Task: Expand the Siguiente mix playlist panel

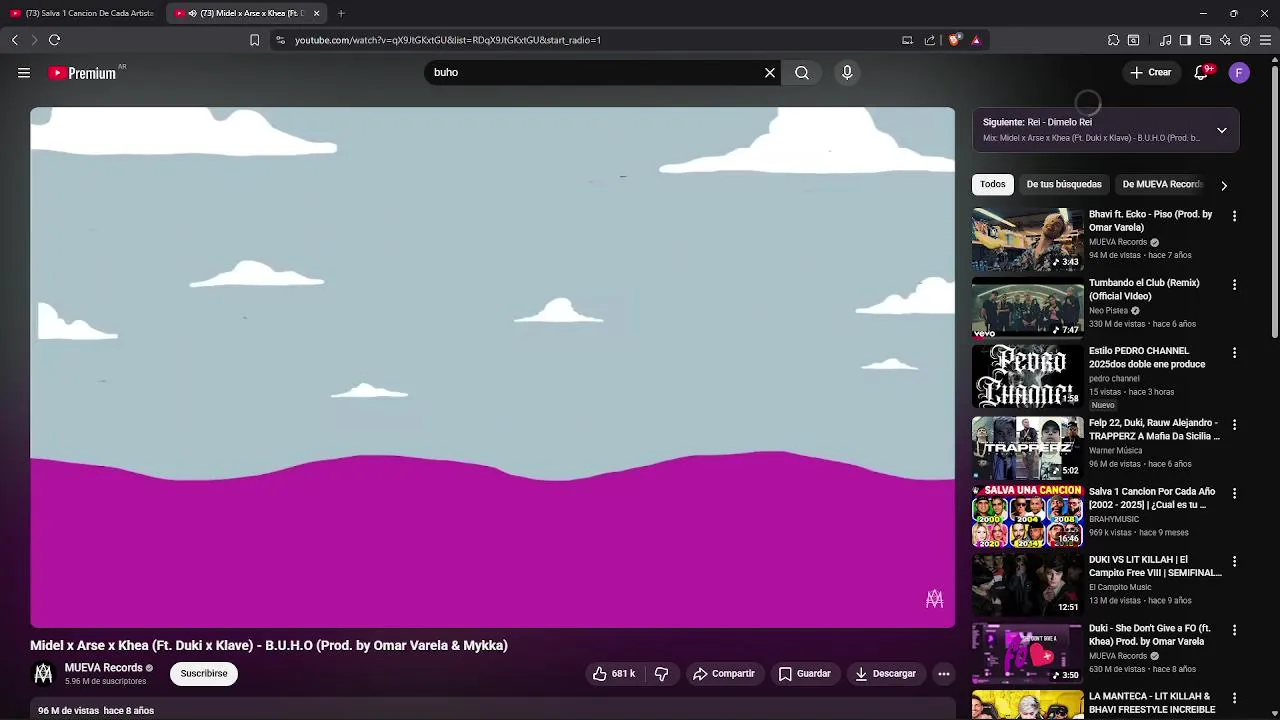Action: coord(1221,130)
